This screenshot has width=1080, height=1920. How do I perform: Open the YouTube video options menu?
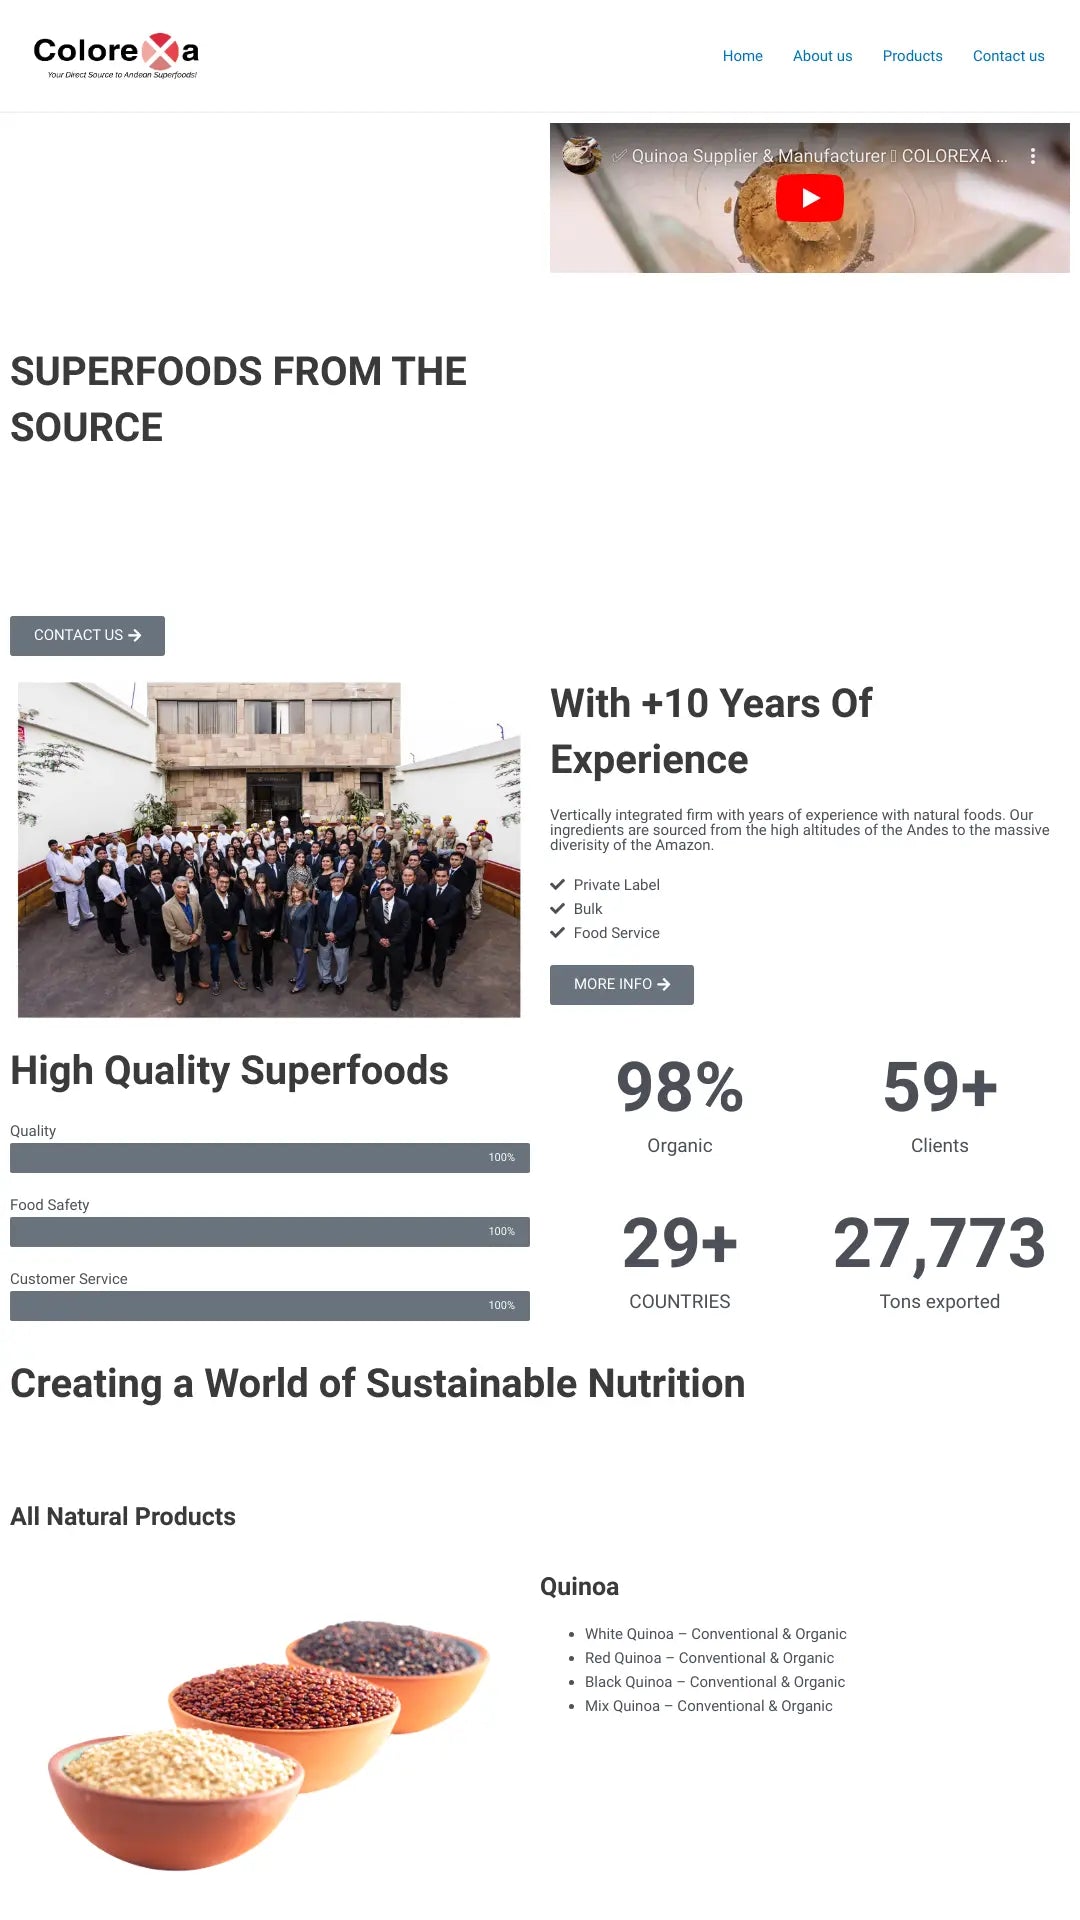point(1032,156)
